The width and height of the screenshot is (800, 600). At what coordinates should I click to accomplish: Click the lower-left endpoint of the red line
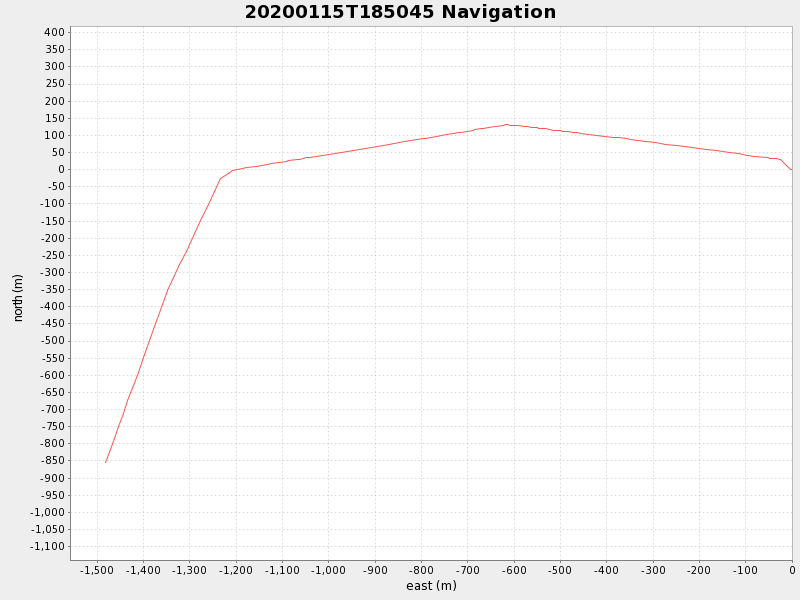(x=106, y=462)
